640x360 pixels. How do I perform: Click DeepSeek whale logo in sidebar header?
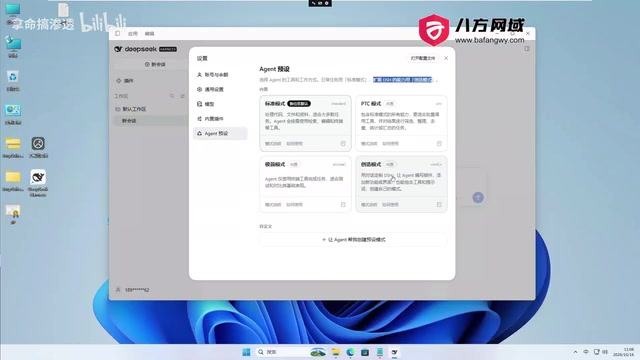click(x=118, y=49)
